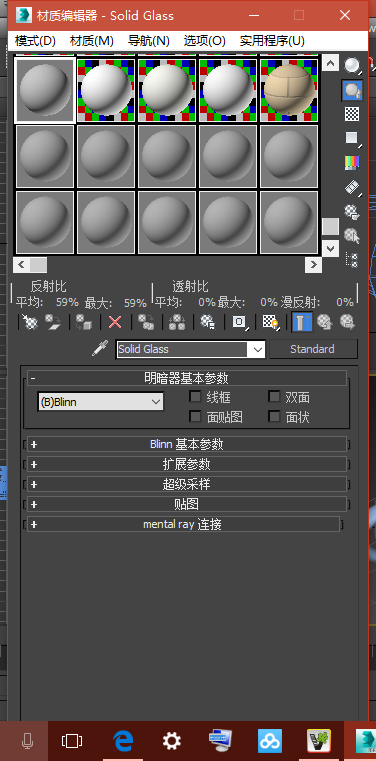Expand the 超级采样 rollout
The width and height of the screenshot is (376, 761).
[x=187, y=484]
